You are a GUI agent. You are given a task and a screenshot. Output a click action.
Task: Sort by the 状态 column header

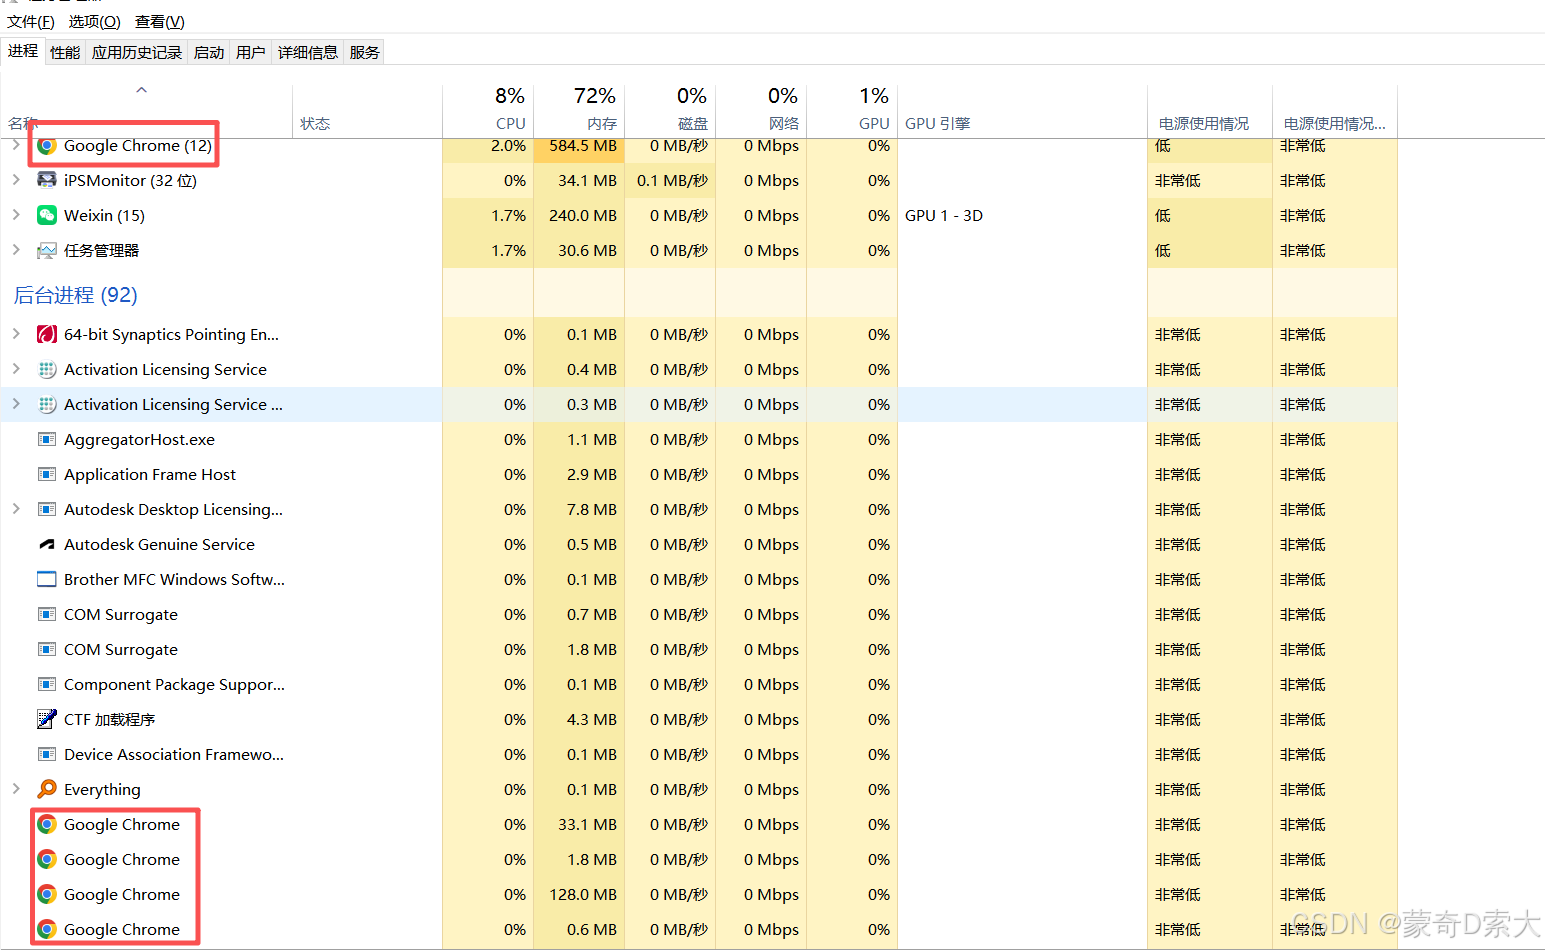pyautogui.click(x=367, y=109)
